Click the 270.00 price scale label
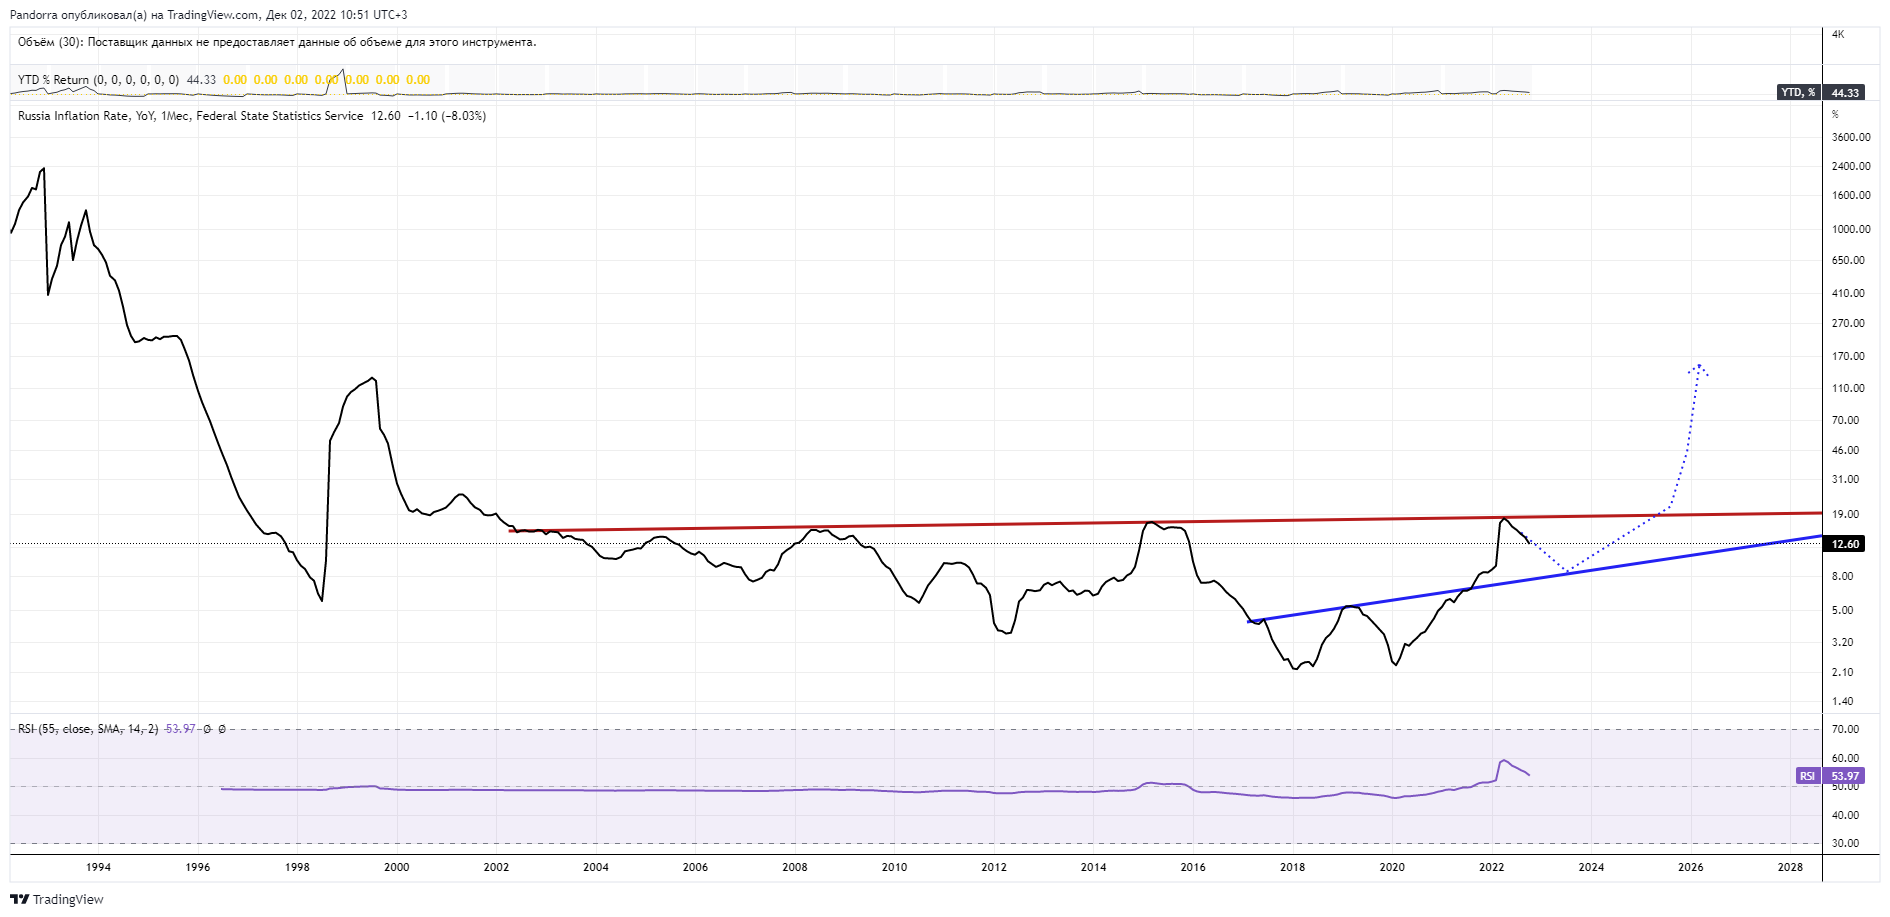The height and width of the screenshot is (917, 1890). pos(1848,323)
